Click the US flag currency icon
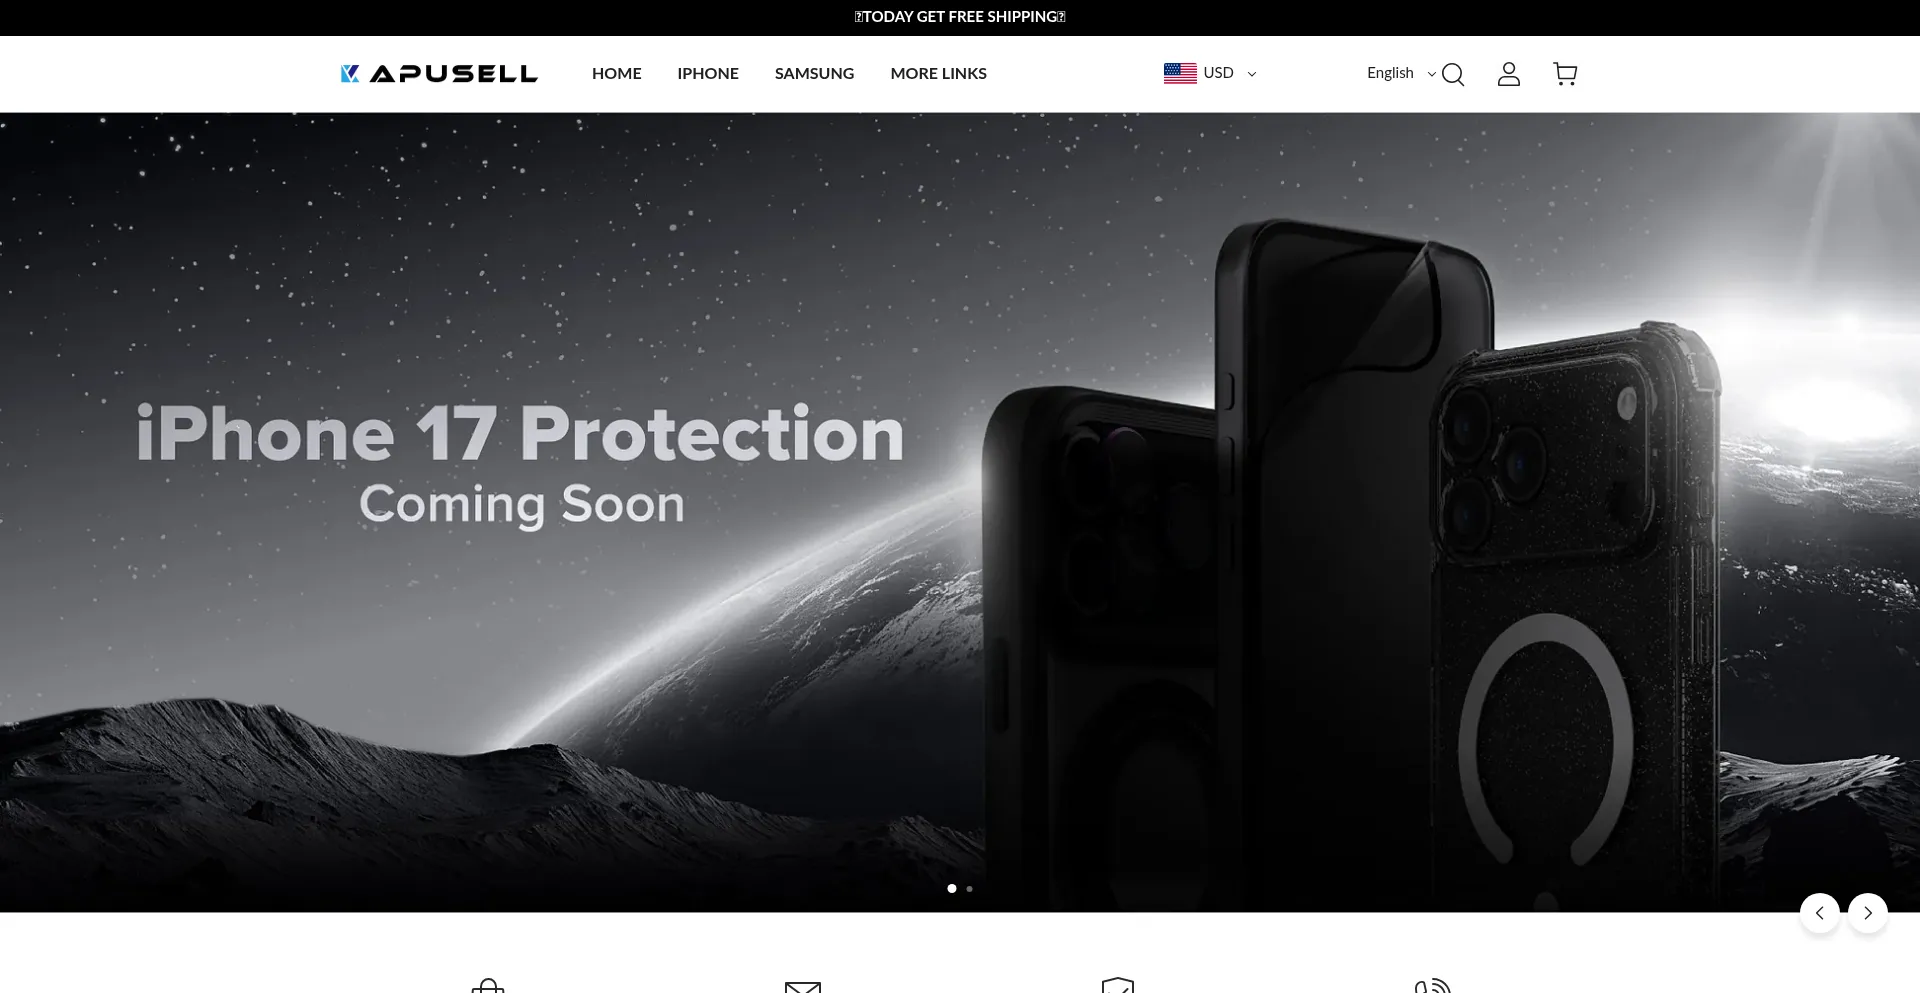The width and height of the screenshot is (1920, 993). click(1180, 73)
